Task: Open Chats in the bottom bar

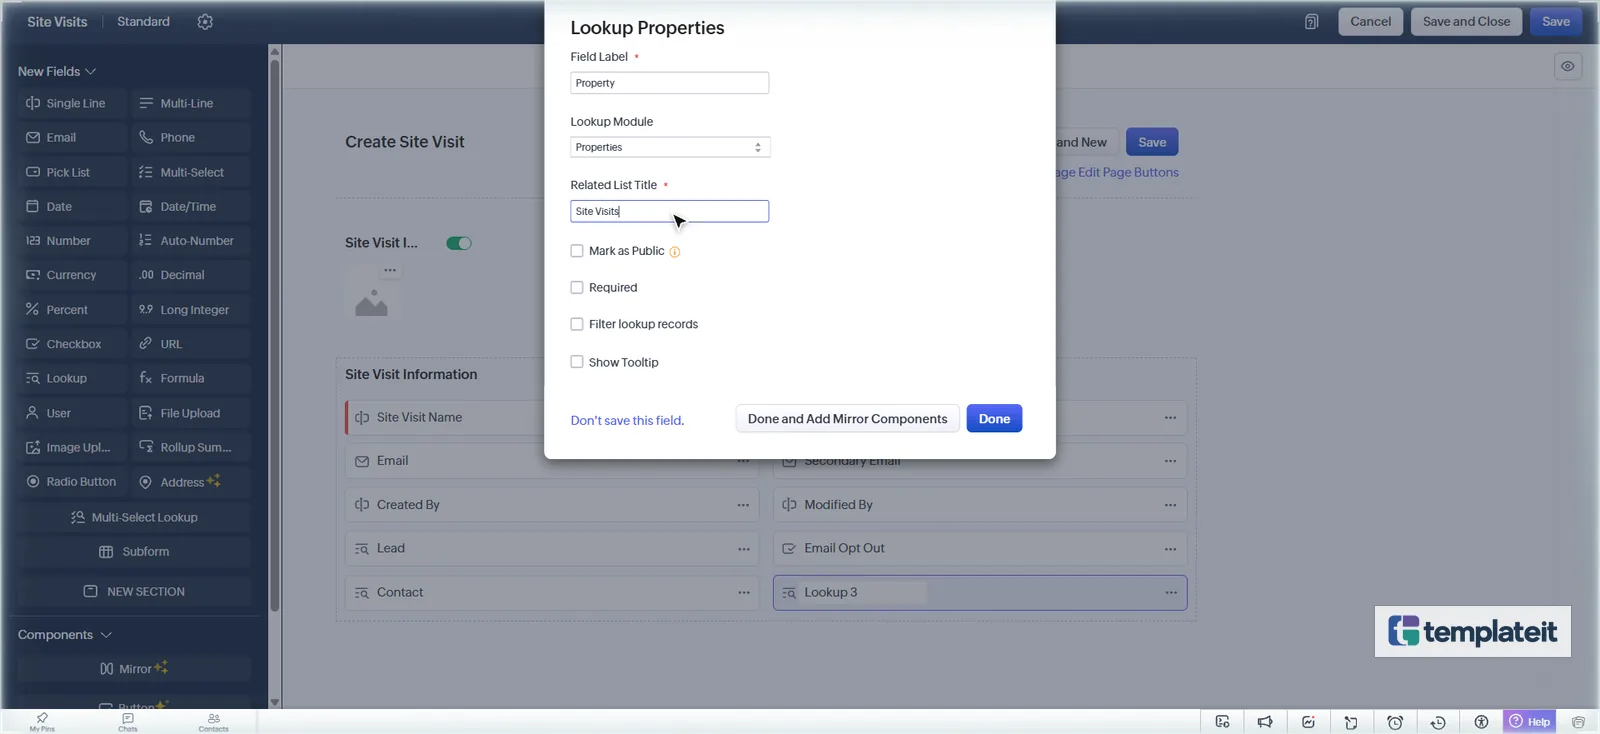Action: click(x=128, y=722)
